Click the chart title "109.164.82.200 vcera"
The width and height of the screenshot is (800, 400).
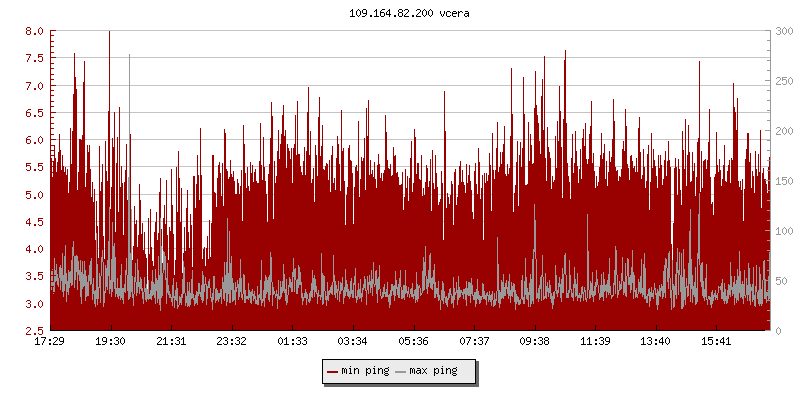(x=400, y=12)
